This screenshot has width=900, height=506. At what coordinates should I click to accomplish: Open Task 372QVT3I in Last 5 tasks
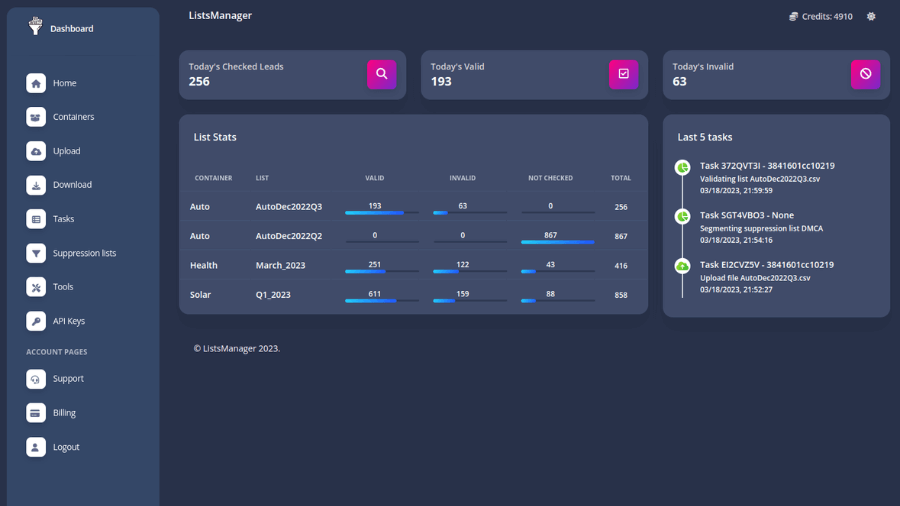click(766, 165)
